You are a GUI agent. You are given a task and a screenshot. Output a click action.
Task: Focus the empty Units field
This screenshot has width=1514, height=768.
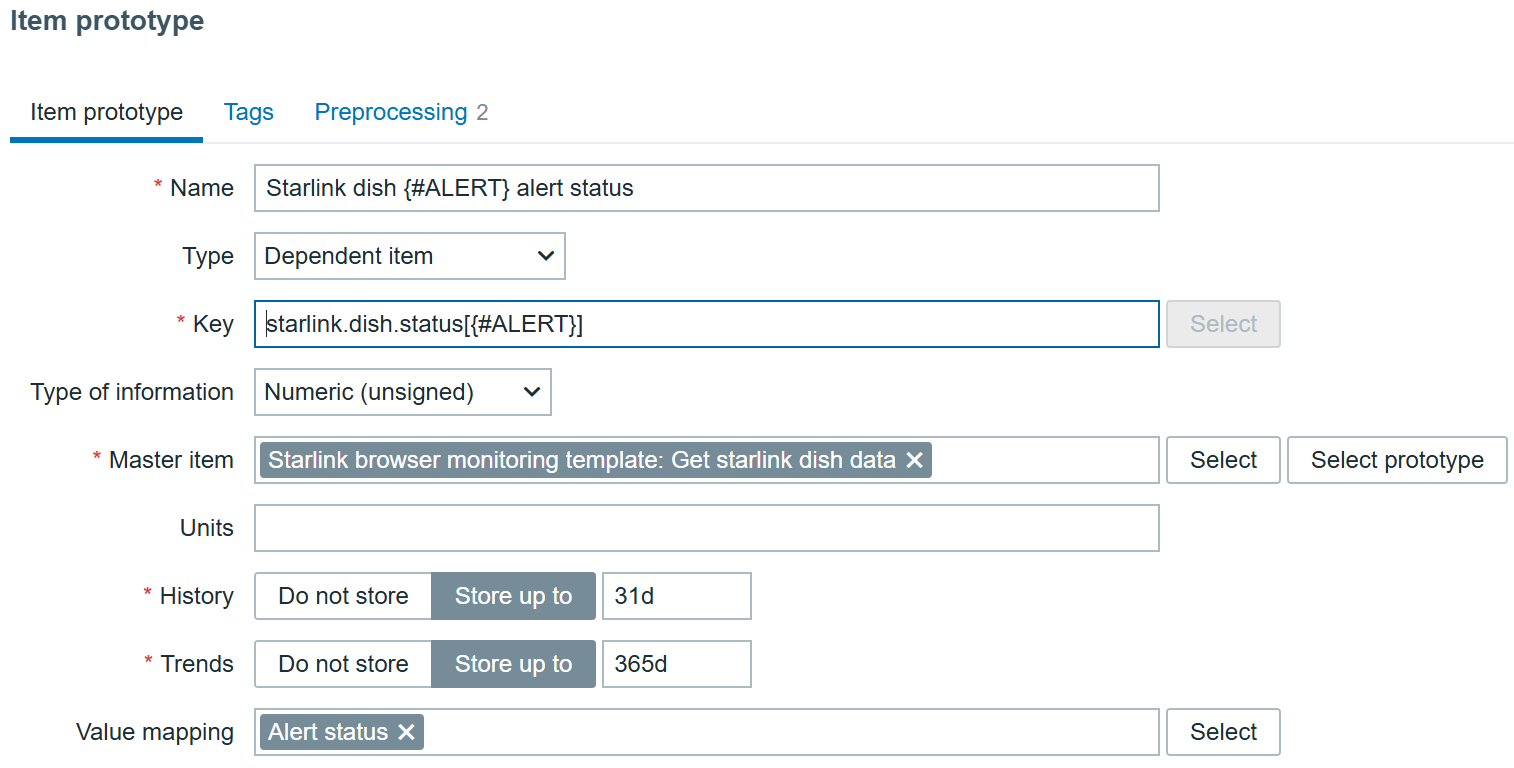click(706, 528)
